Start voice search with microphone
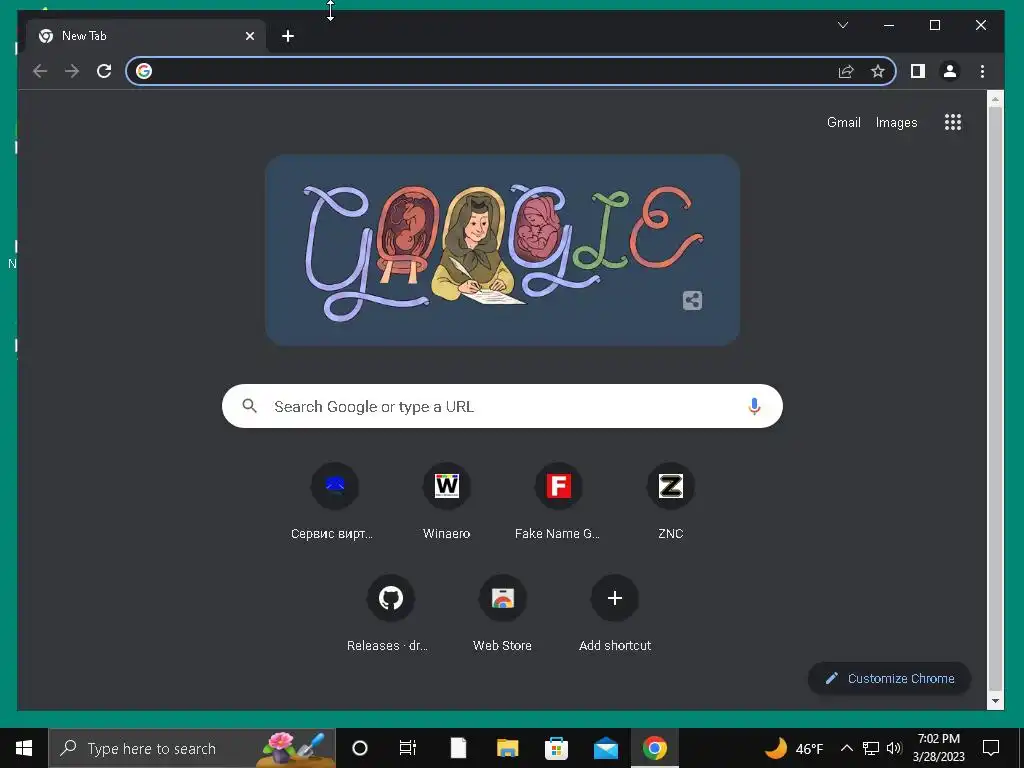Screen dimensions: 1024x768 (754, 406)
